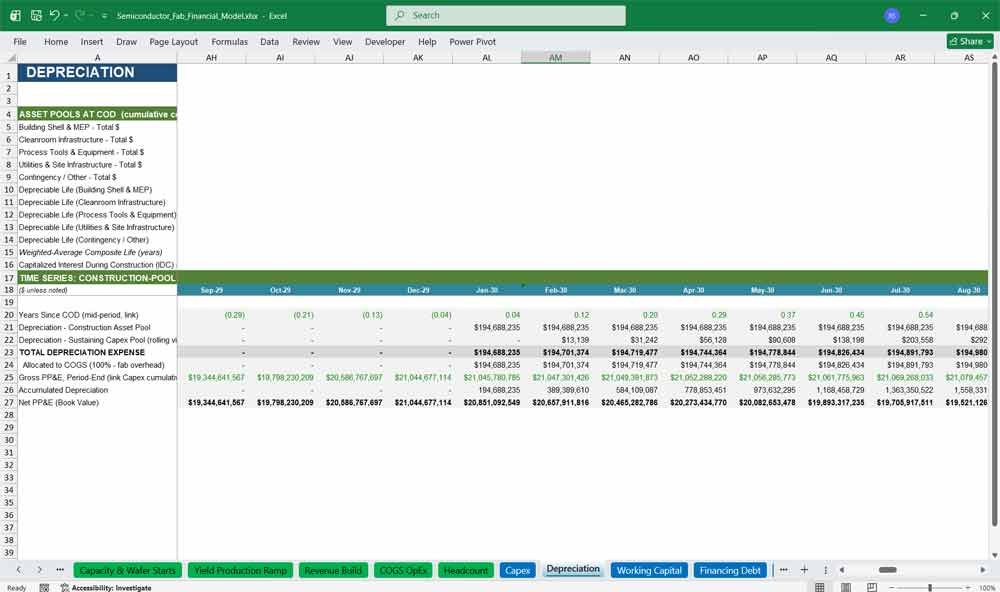Select TOTAL DEPRECIATION EXPENSE label cell
This screenshot has width=1000, height=592.
[x=98, y=352]
